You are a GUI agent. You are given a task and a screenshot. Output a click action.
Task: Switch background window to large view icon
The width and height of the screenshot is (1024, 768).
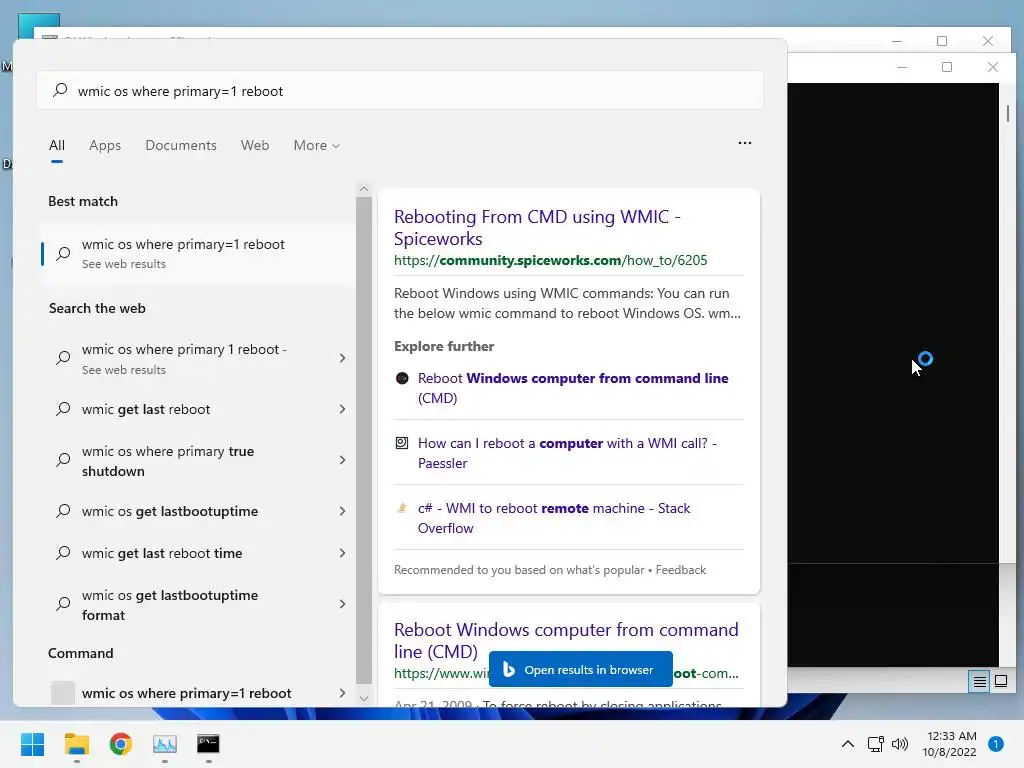[x=1000, y=682]
